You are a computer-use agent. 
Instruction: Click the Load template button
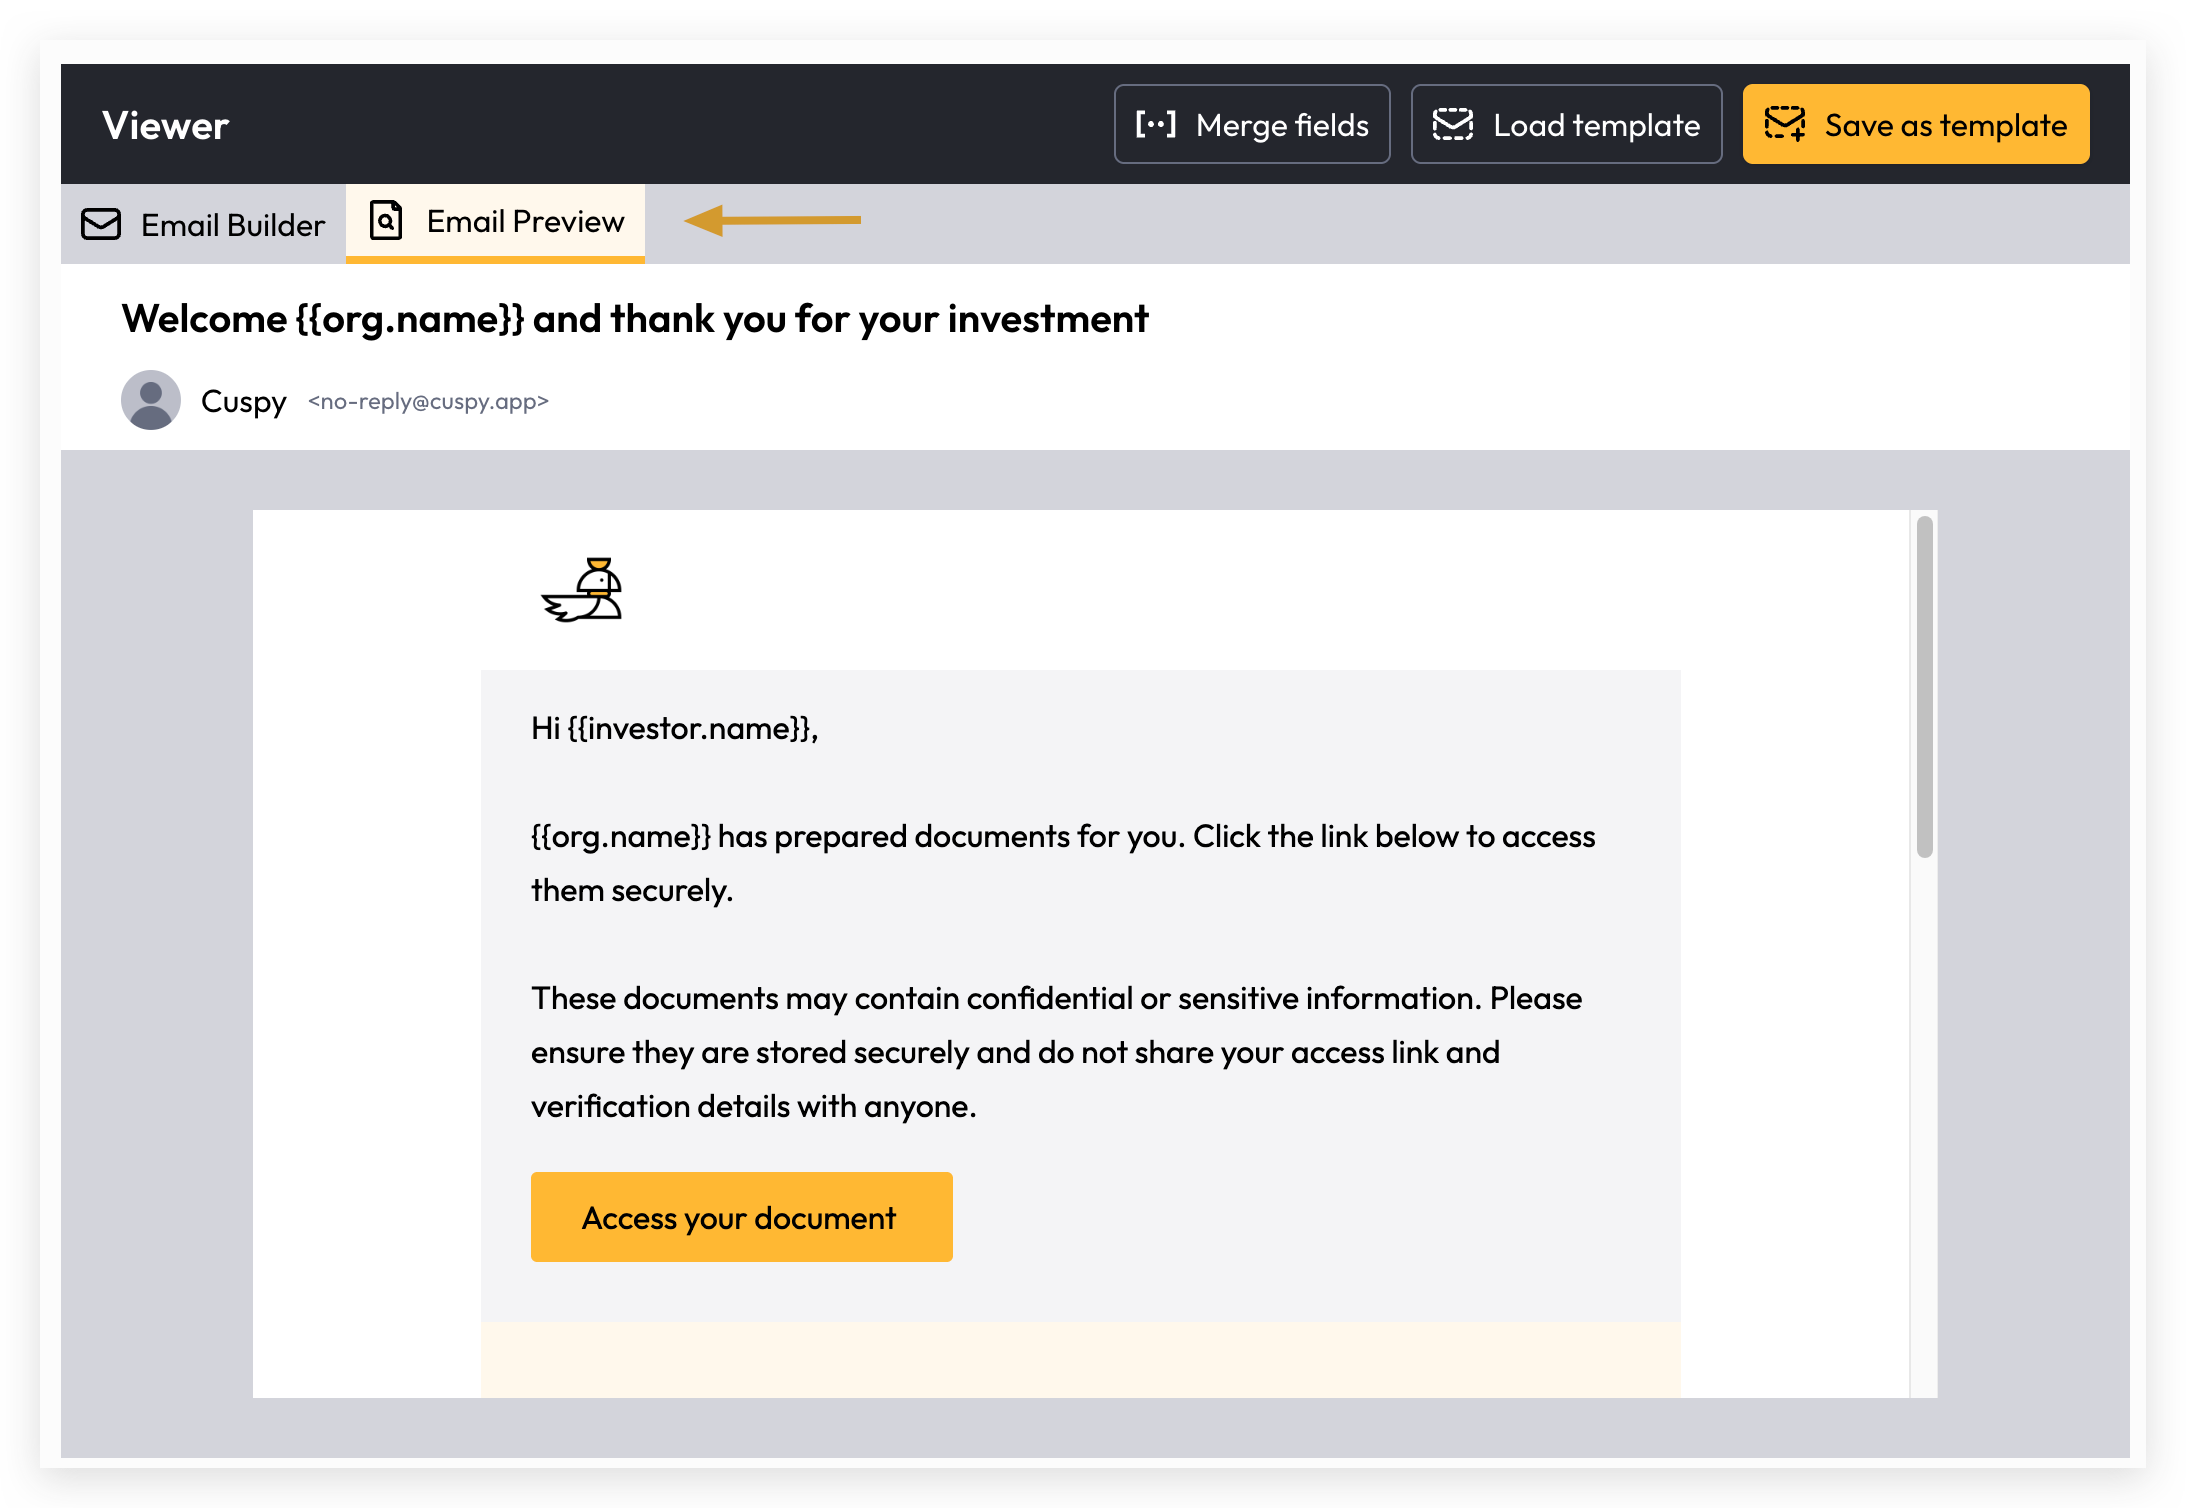(1566, 124)
